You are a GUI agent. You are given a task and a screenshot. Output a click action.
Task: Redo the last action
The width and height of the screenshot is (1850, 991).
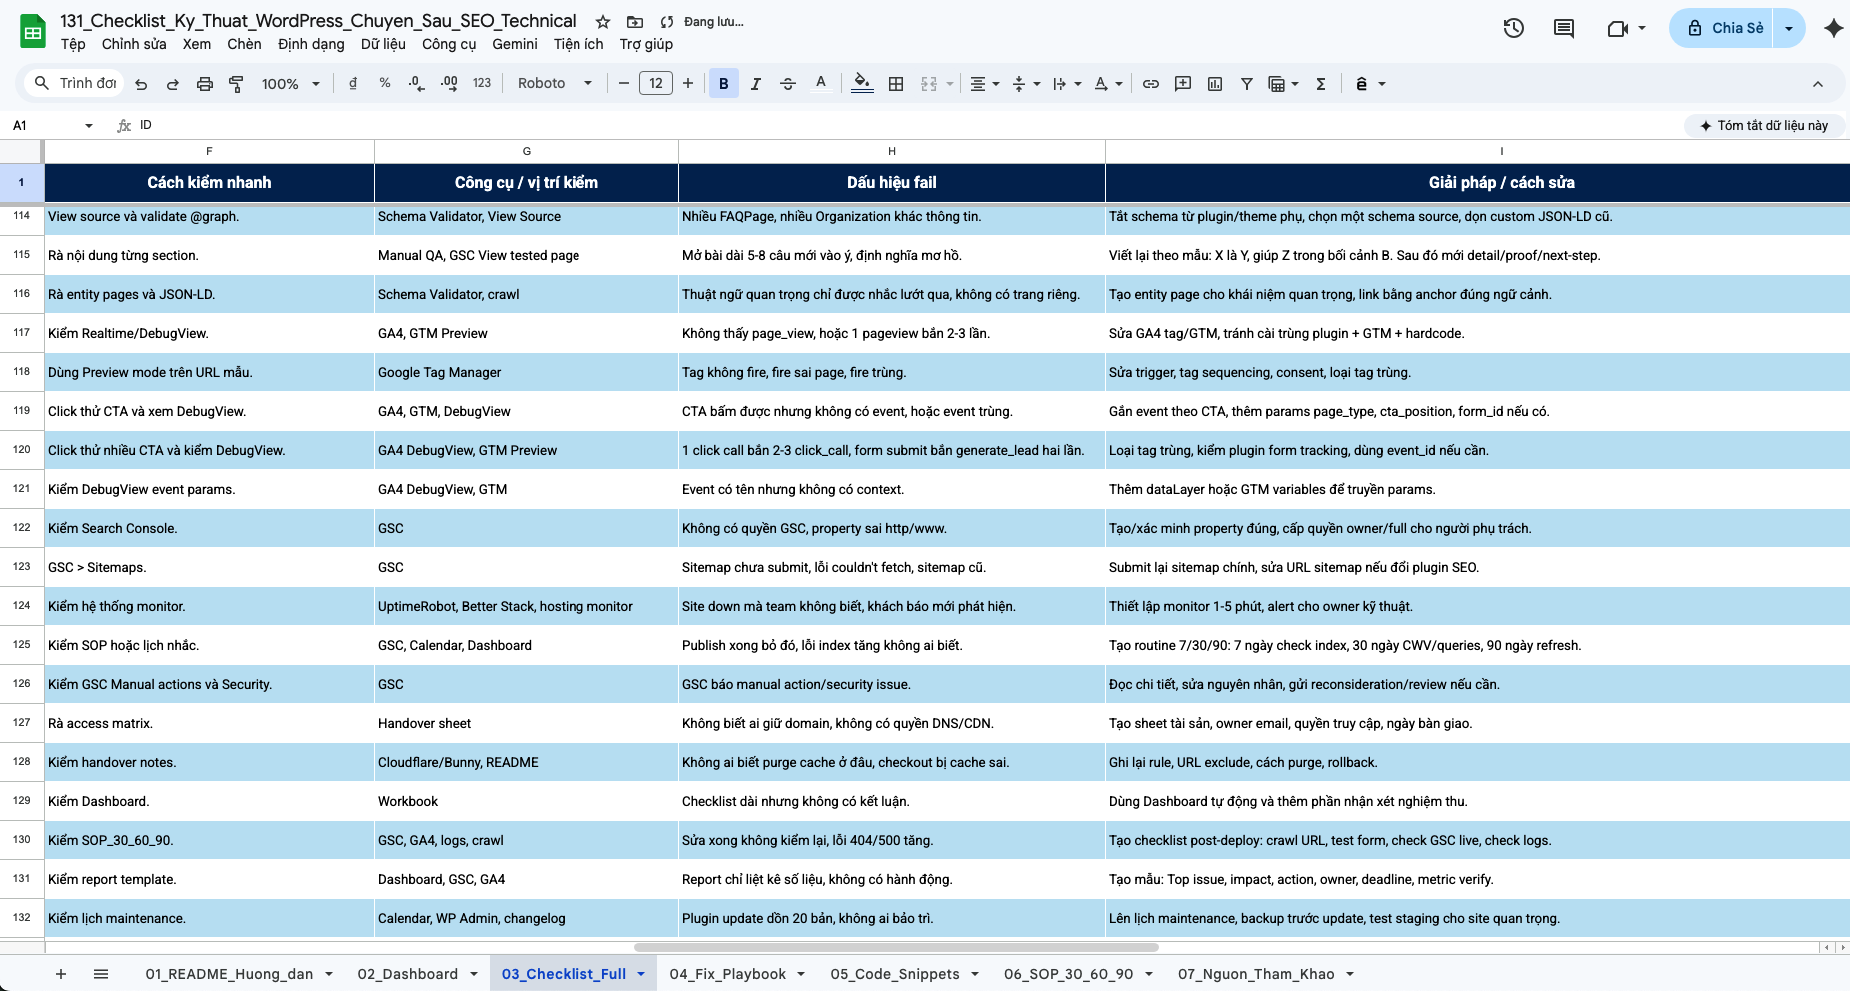[x=172, y=84]
